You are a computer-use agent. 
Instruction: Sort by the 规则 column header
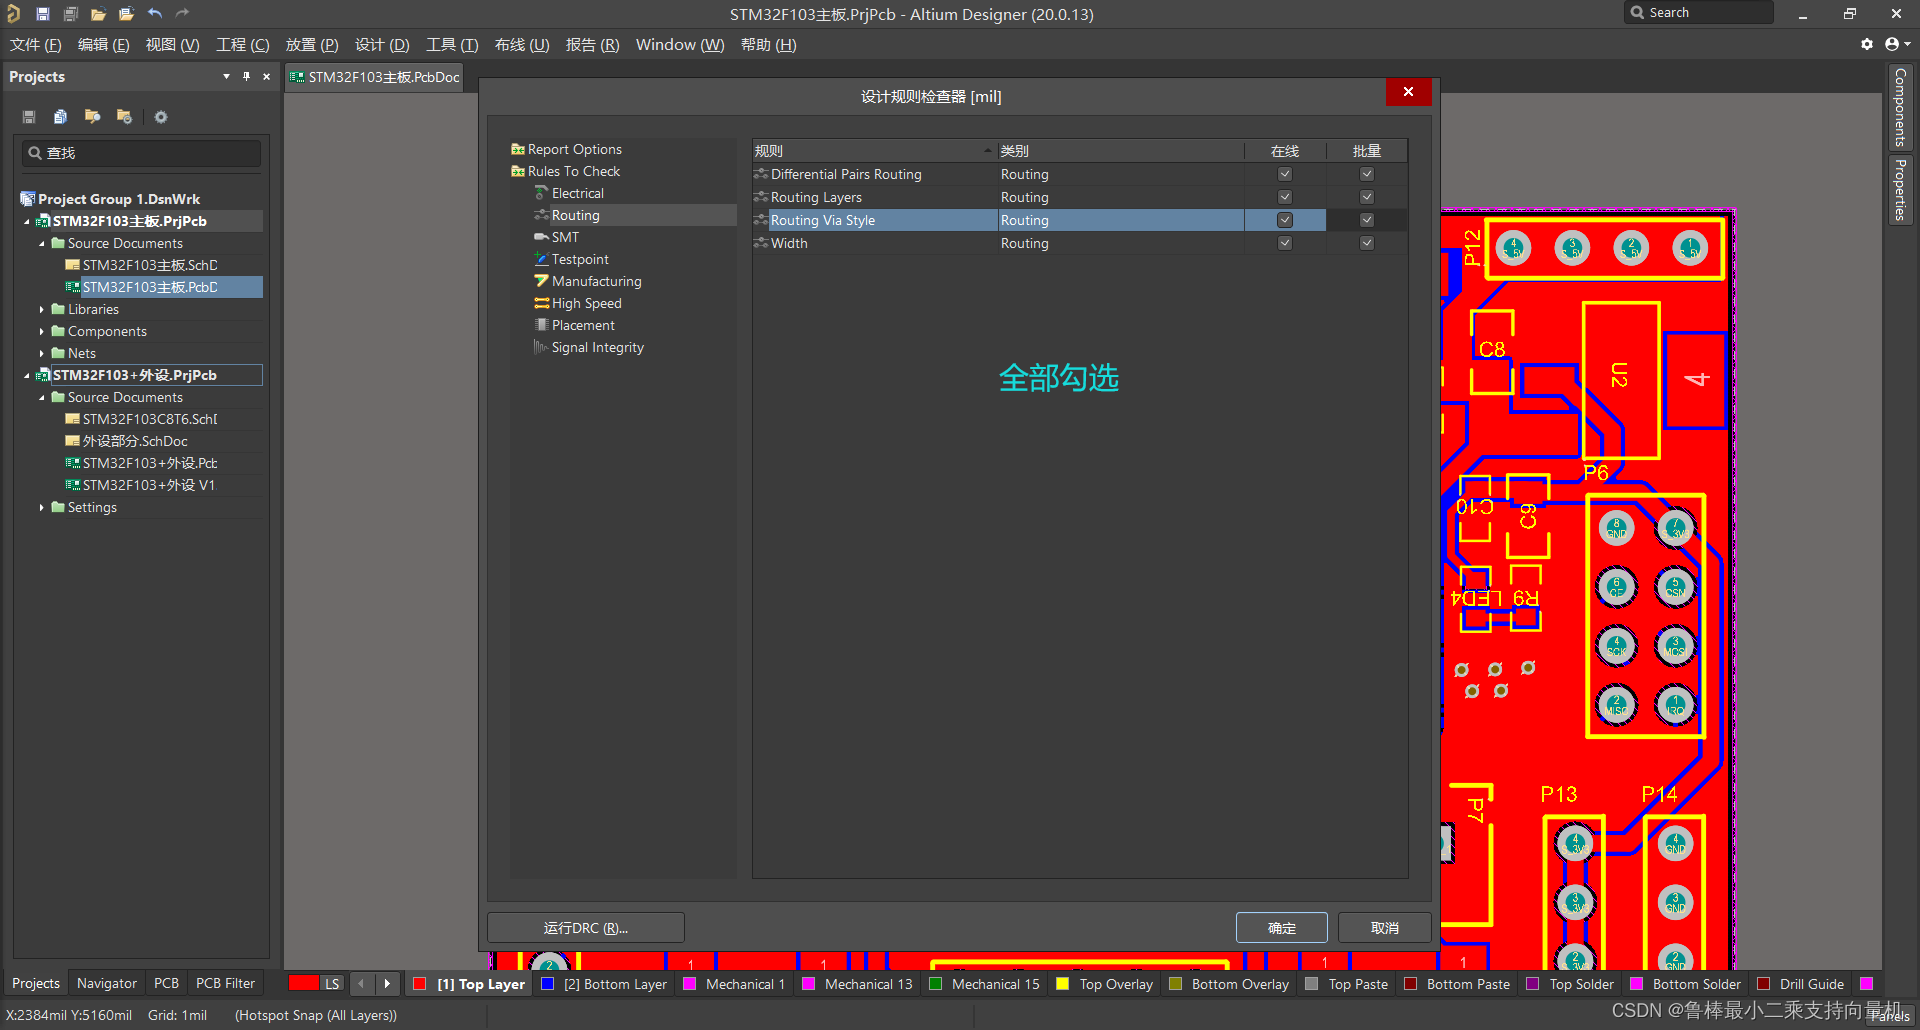(875, 151)
